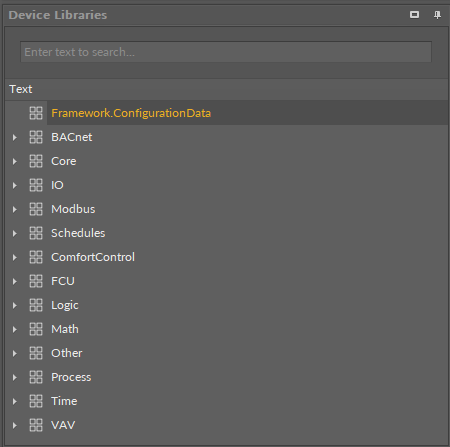
Task: Click the library icon beside IO
Action: click(x=36, y=185)
